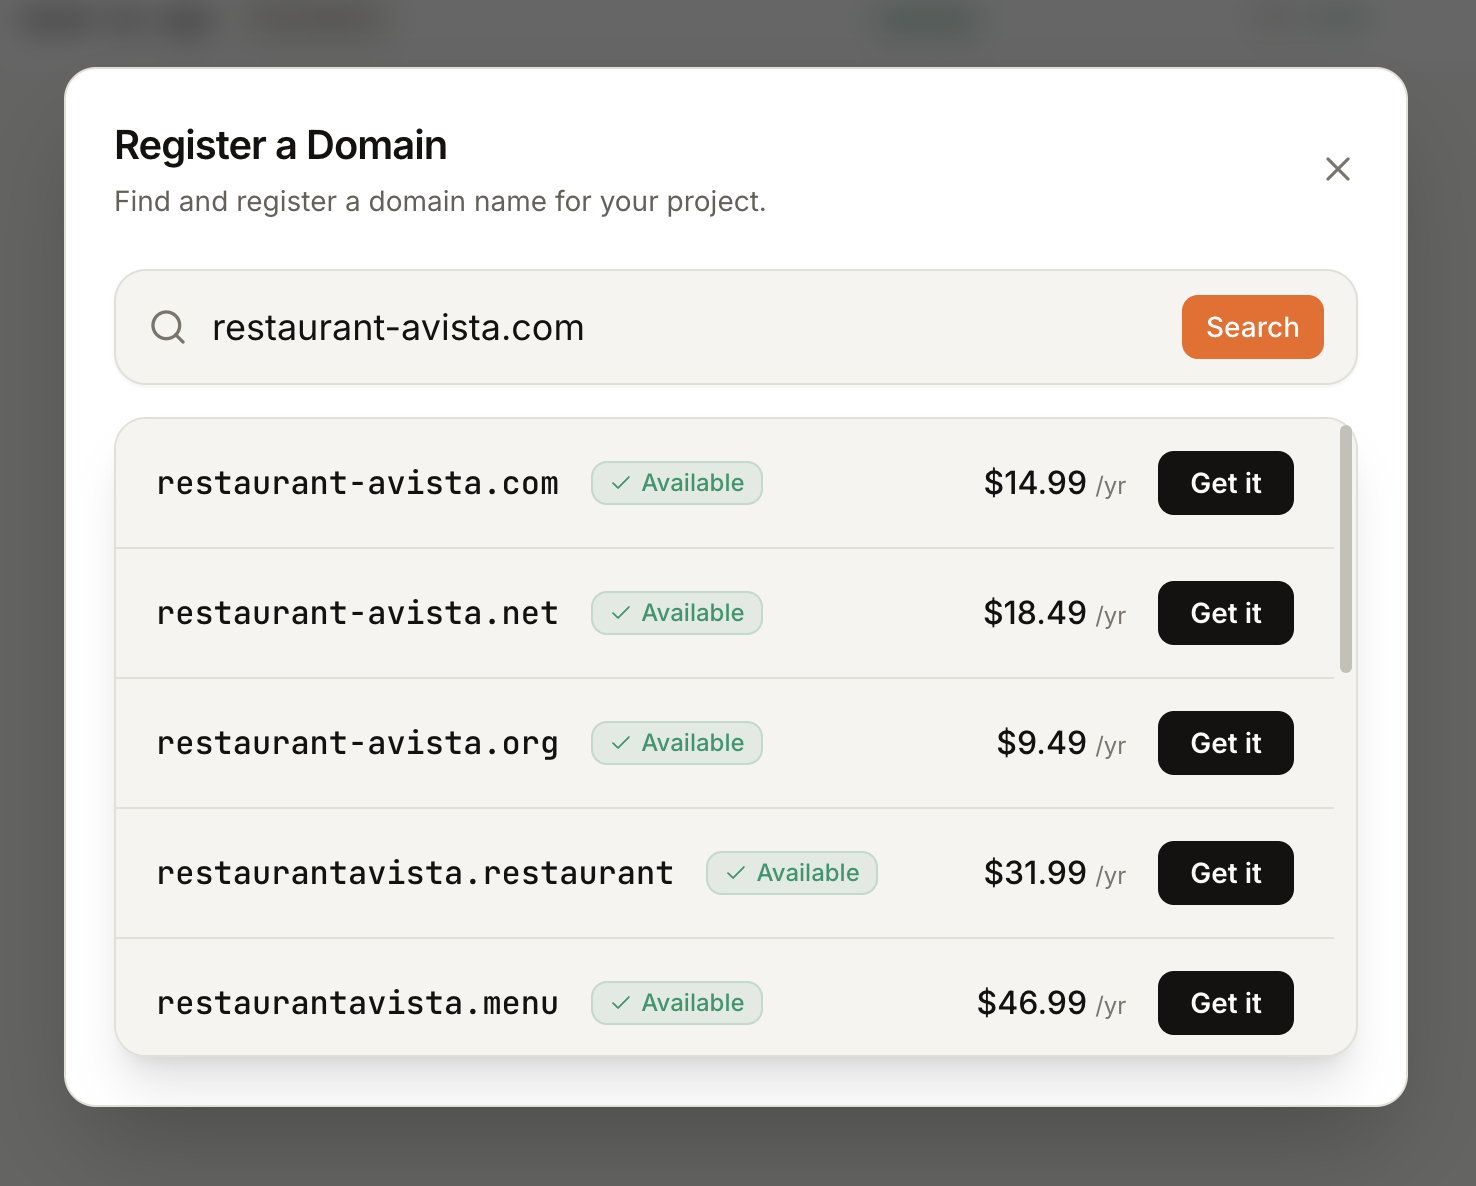Click Available checkmark next to restaurantavista.restaurant
The image size is (1476, 1186).
pos(792,873)
